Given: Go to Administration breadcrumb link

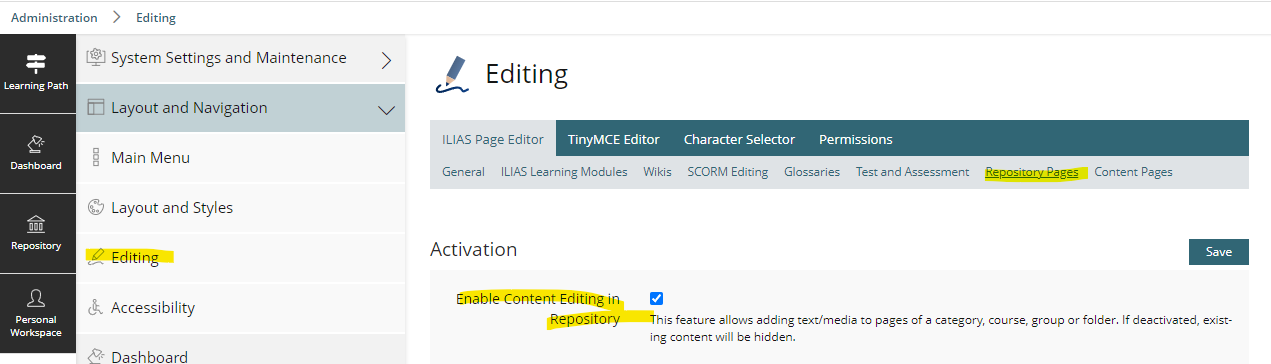Looking at the screenshot, I should [54, 18].
